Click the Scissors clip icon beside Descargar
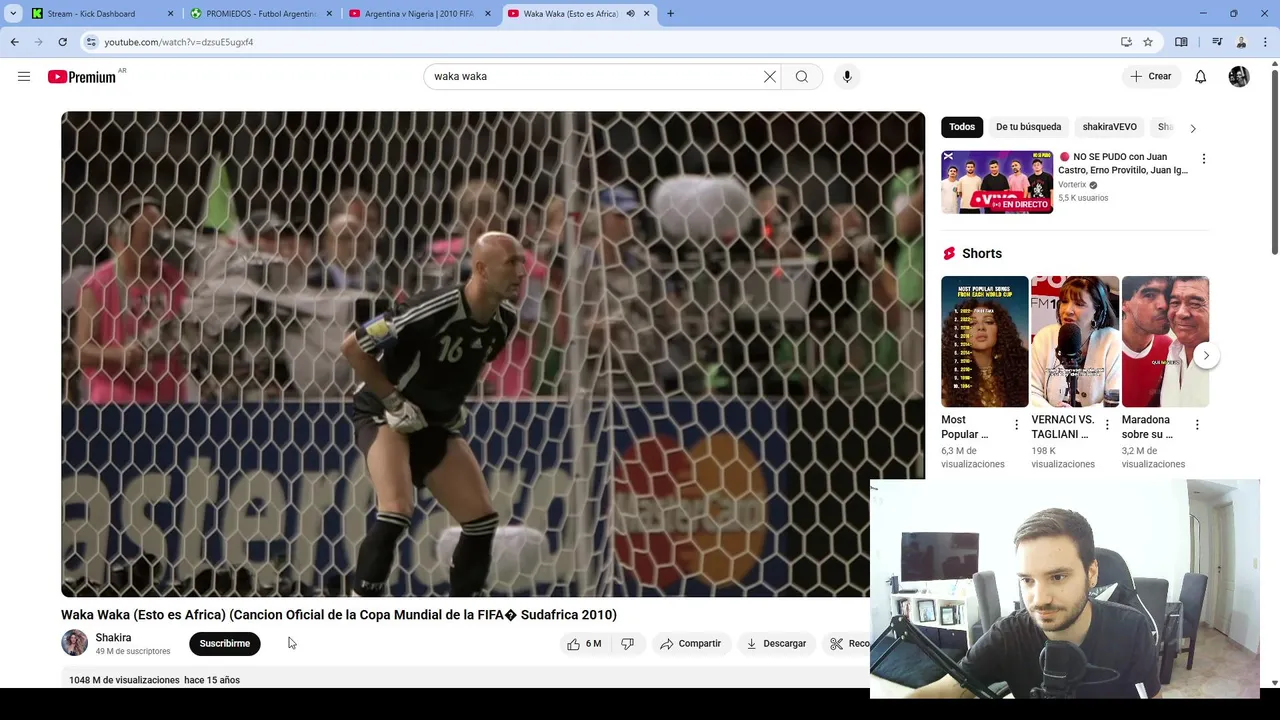 click(x=837, y=644)
